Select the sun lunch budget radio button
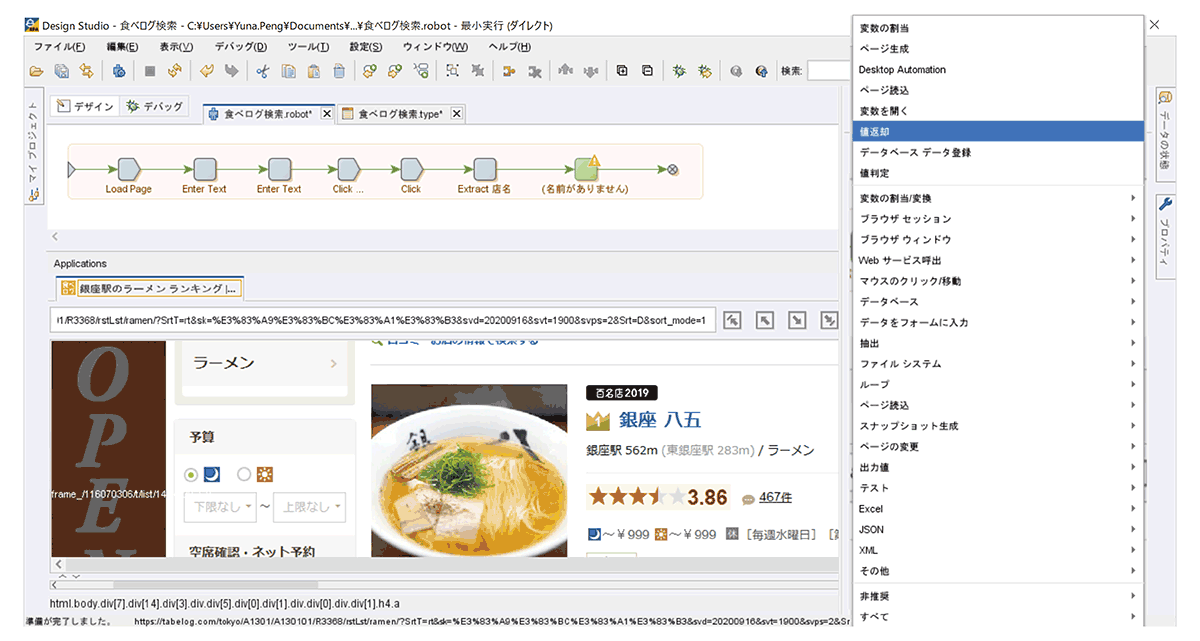1200x641 pixels. coord(244,474)
